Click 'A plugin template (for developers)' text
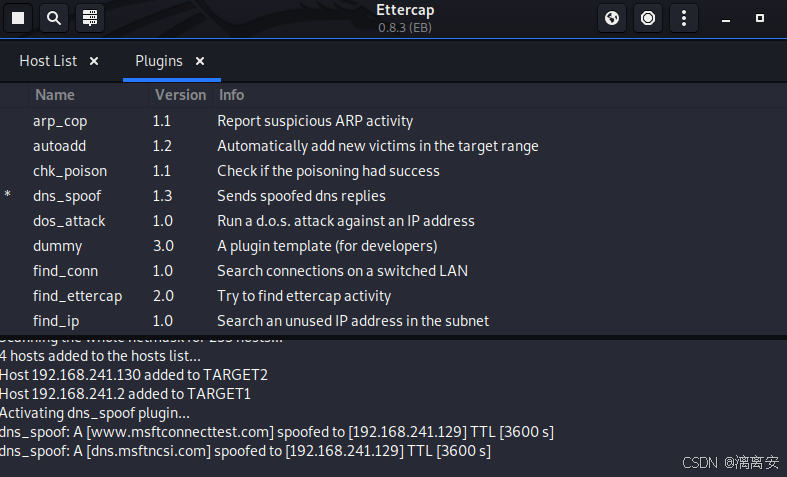The image size is (787, 477). coord(327,246)
